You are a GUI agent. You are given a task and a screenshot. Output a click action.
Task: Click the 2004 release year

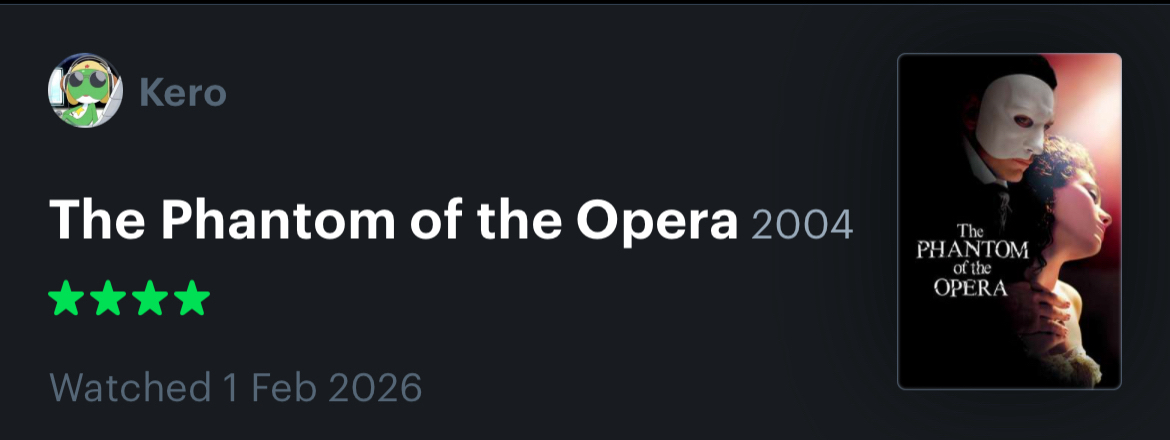tap(801, 225)
